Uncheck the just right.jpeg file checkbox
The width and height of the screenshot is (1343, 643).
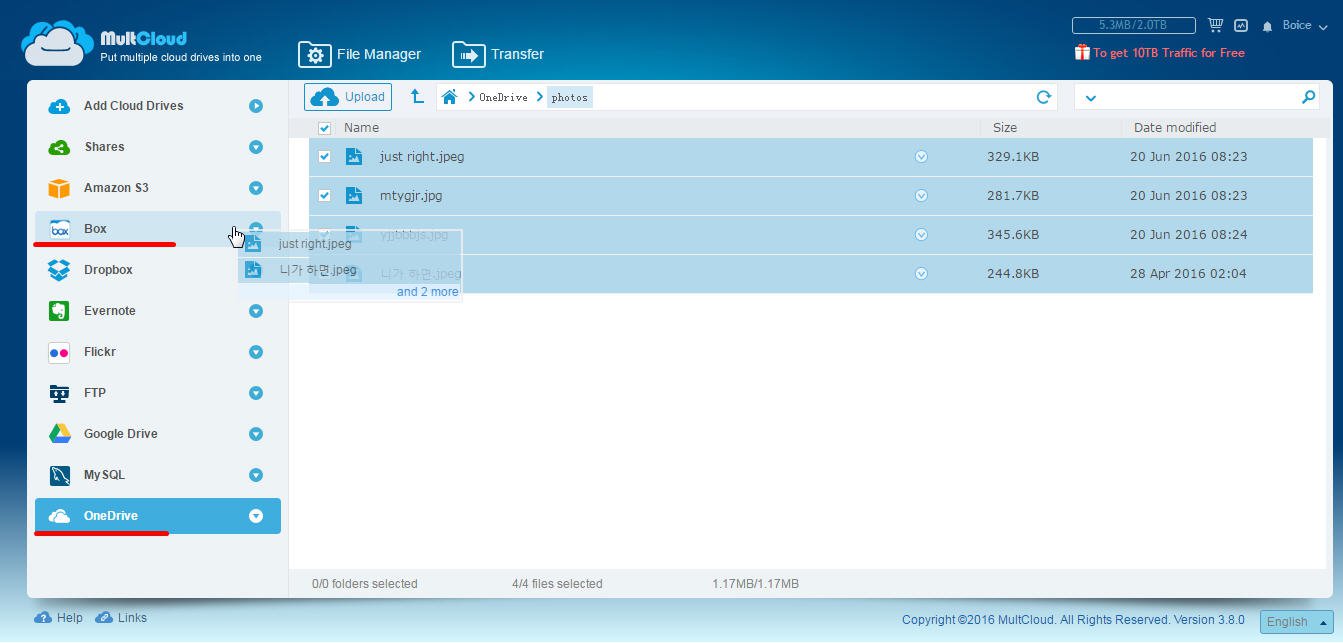point(324,157)
